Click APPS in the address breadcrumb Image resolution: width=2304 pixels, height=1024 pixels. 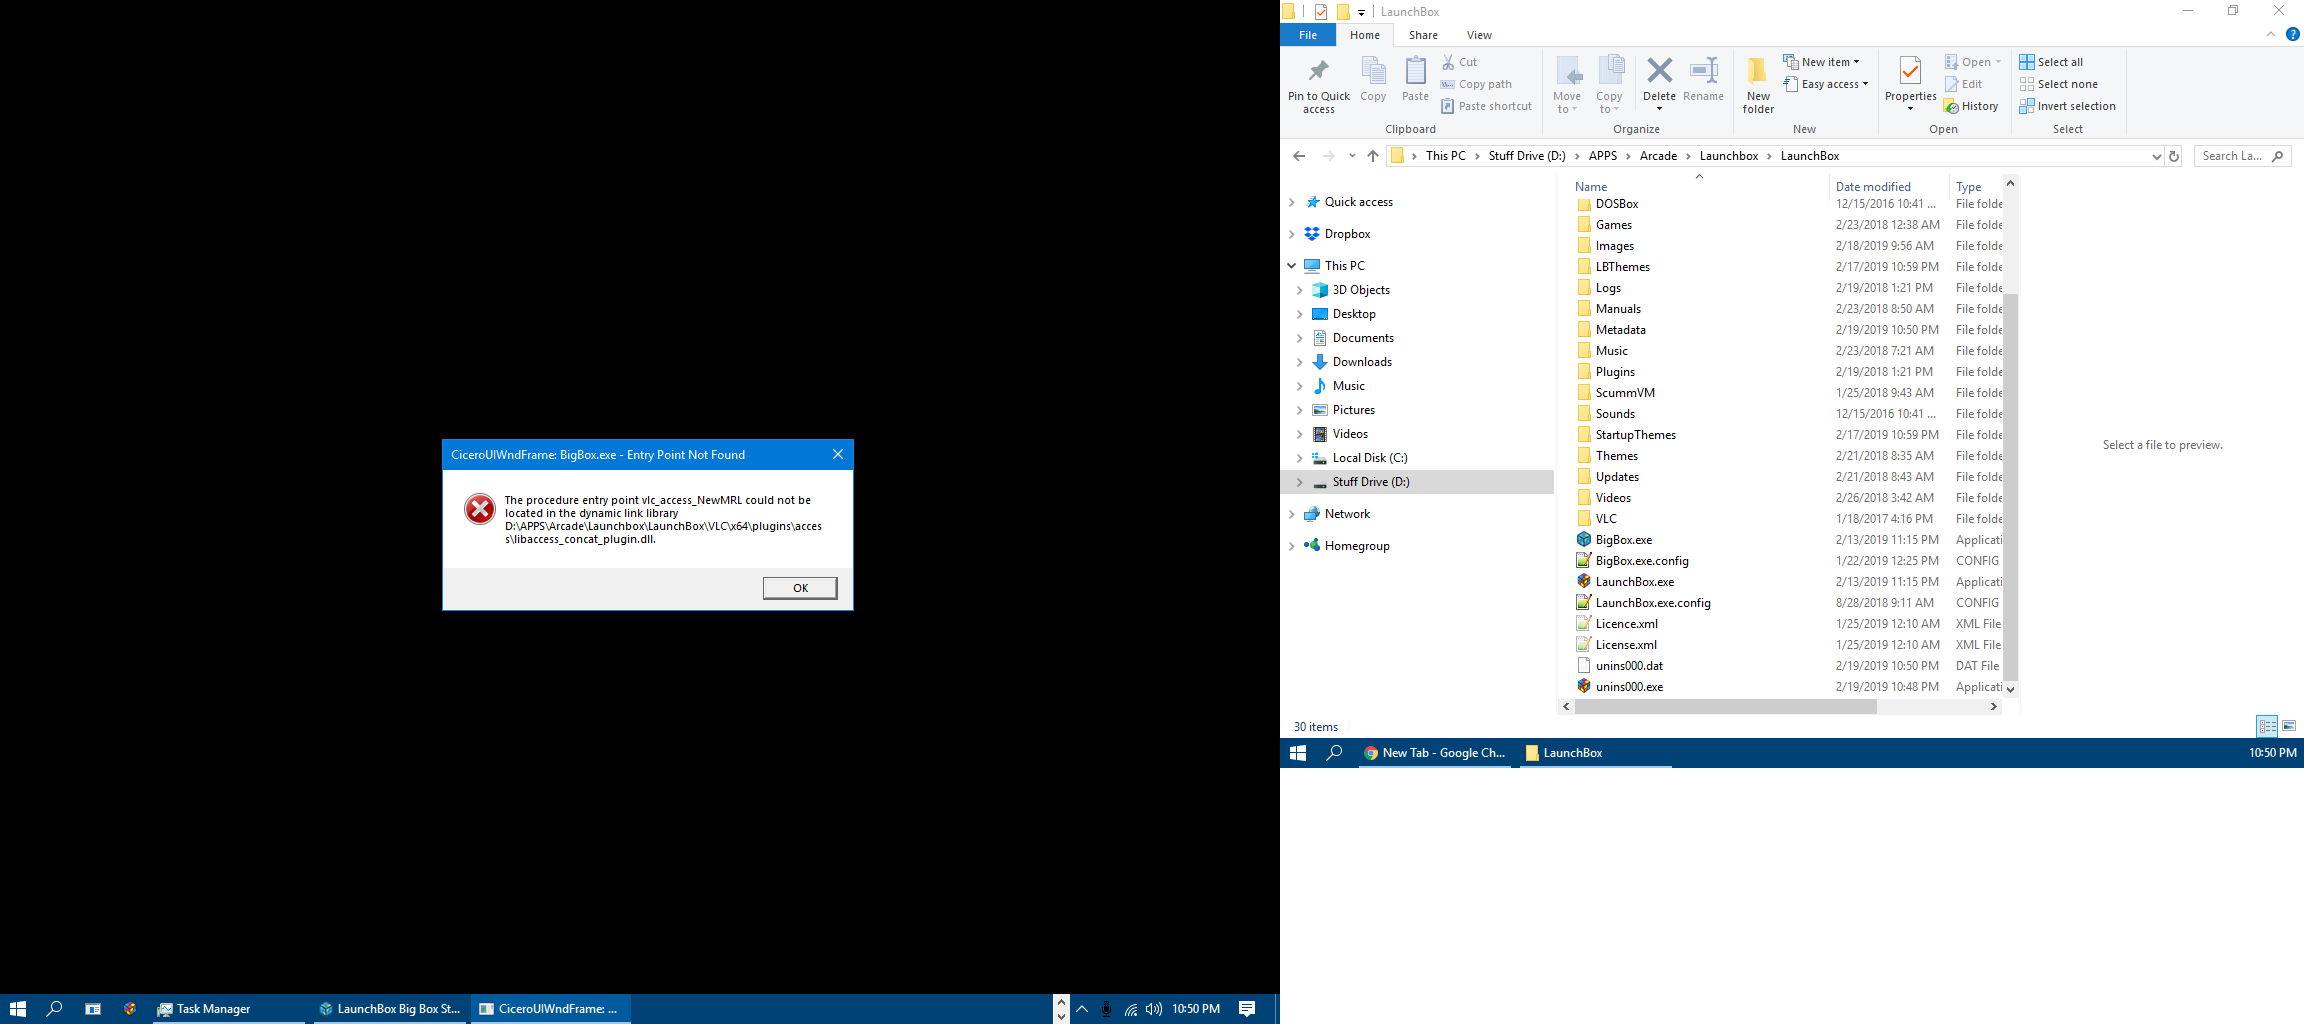1603,156
